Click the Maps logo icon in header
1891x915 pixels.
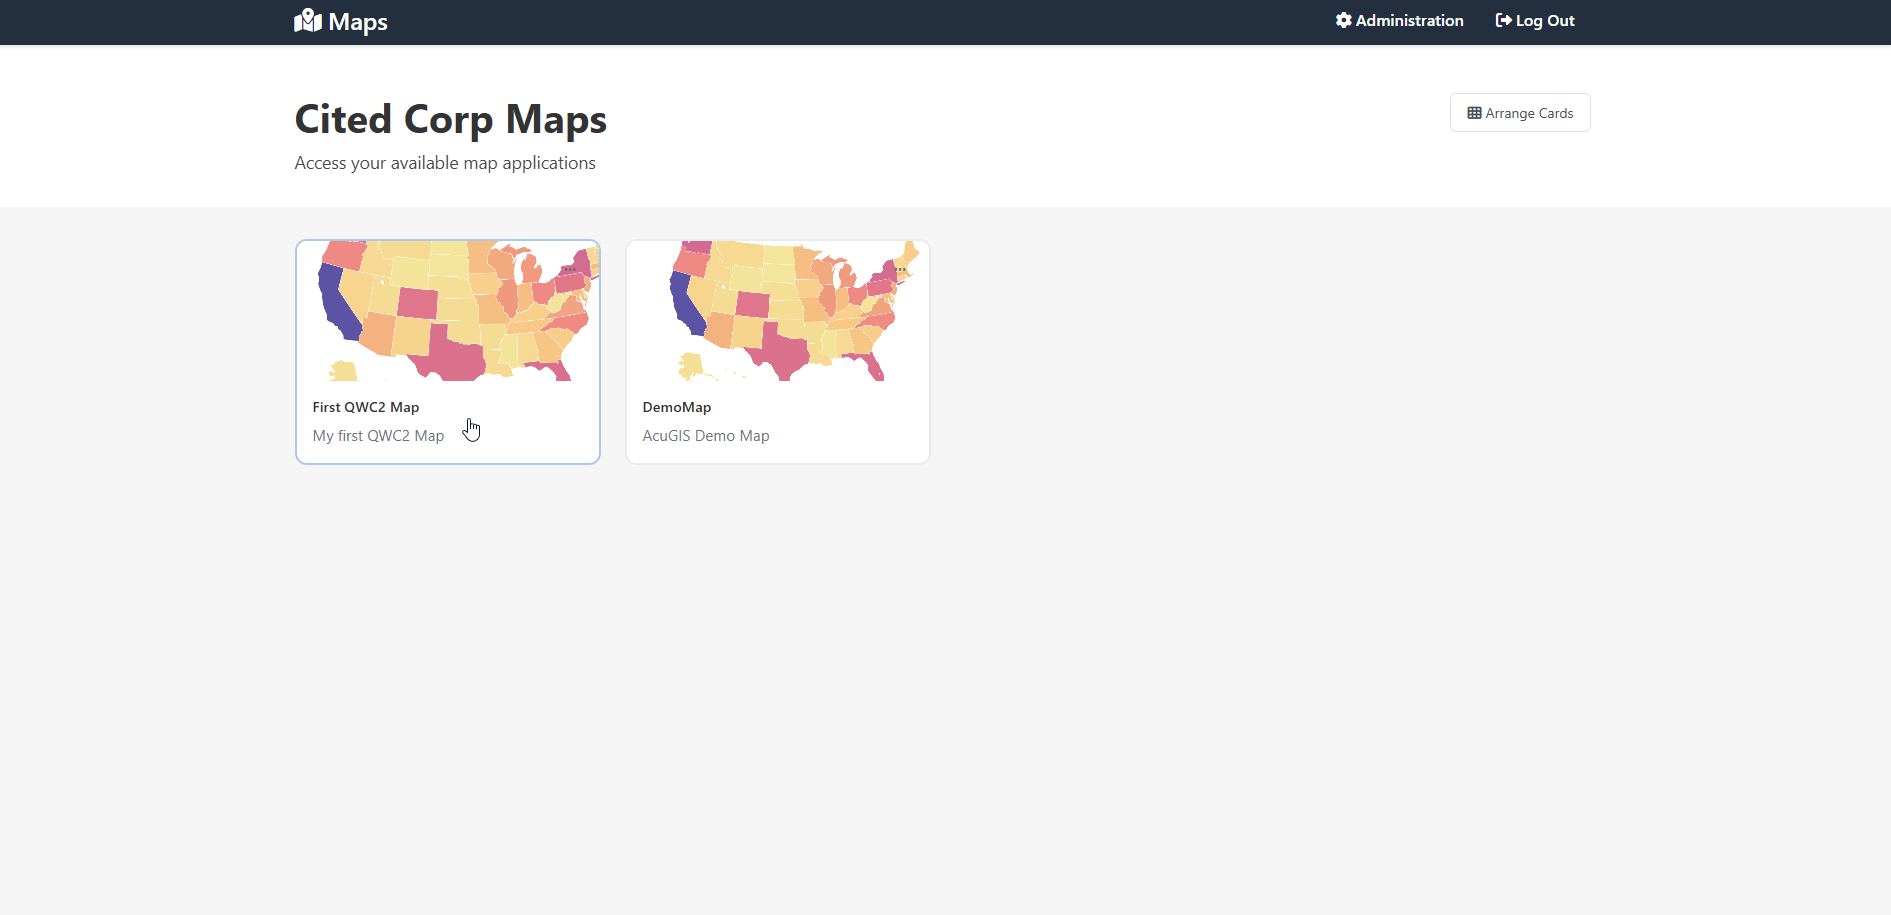(x=308, y=21)
